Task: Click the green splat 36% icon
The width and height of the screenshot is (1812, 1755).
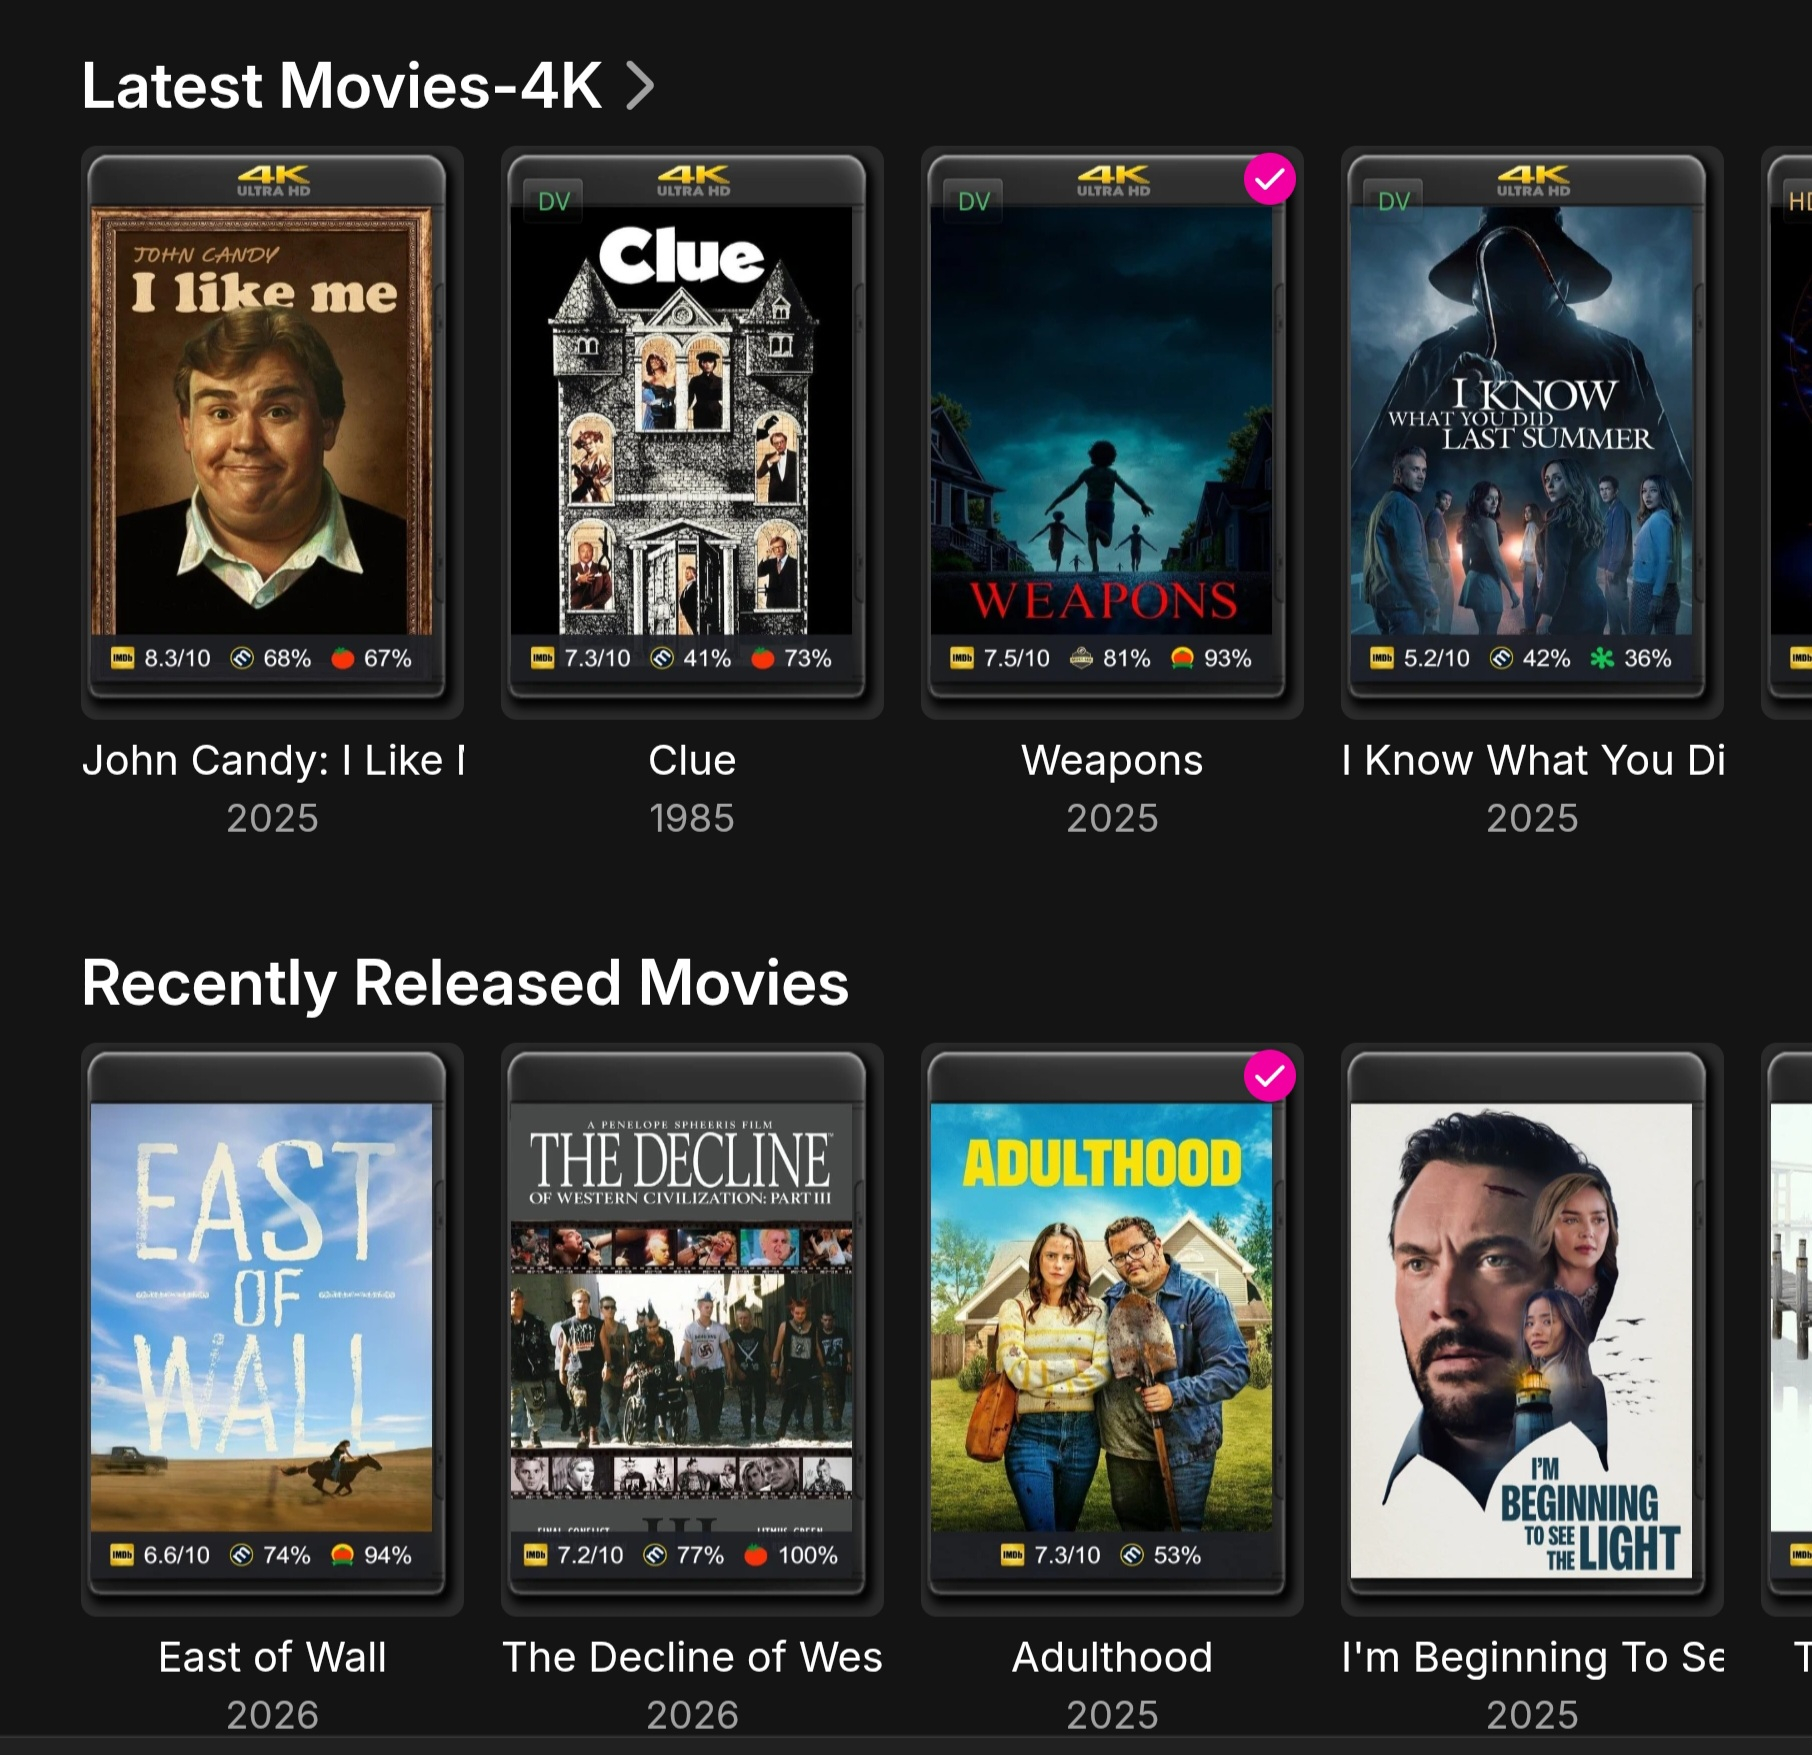Action: 1602,658
